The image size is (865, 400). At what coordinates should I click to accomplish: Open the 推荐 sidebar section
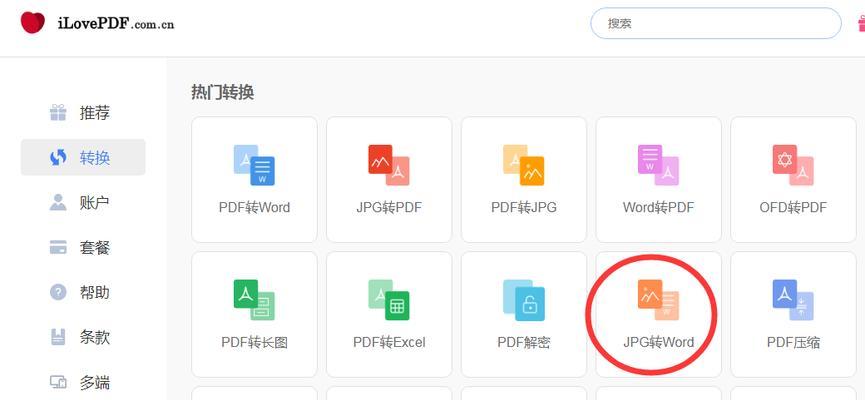pyautogui.click(x=95, y=113)
